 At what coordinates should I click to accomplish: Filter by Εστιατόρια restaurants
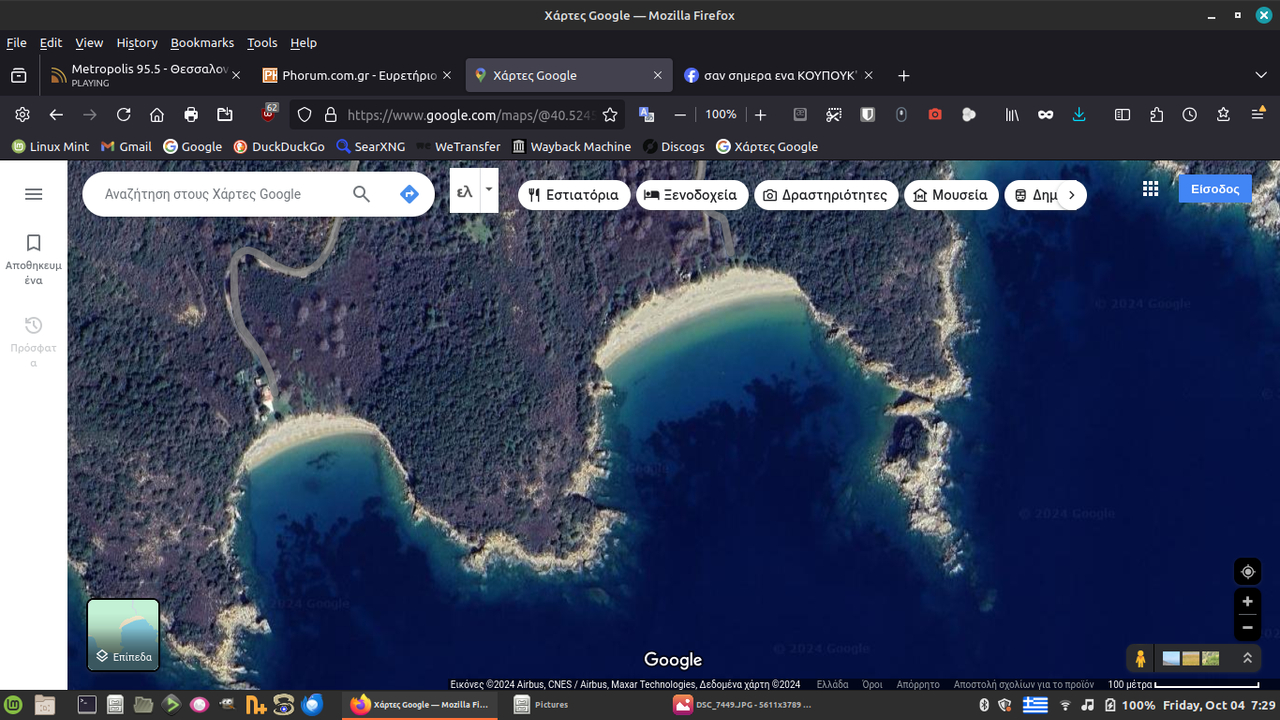click(x=574, y=195)
